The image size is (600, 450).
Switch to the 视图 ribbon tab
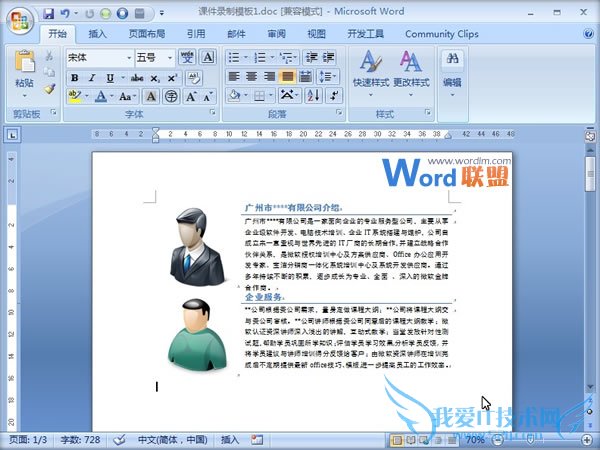click(x=316, y=34)
